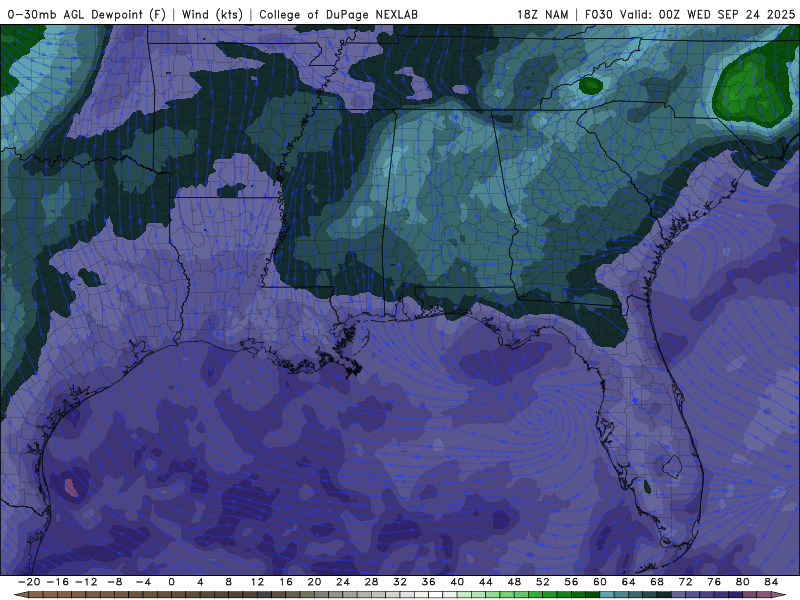The width and height of the screenshot is (800, 600).
Task: Click the 40 value on the color scale
Action: 457,582
